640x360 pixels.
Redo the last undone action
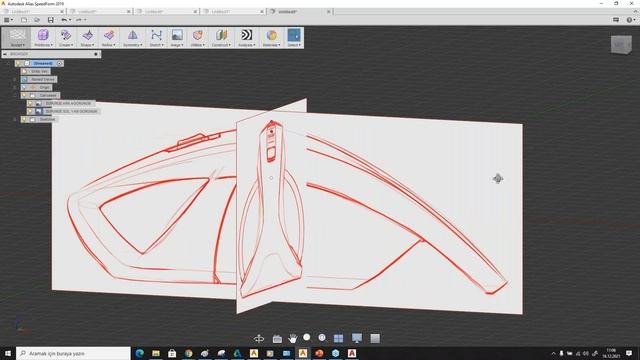(79, 20)
